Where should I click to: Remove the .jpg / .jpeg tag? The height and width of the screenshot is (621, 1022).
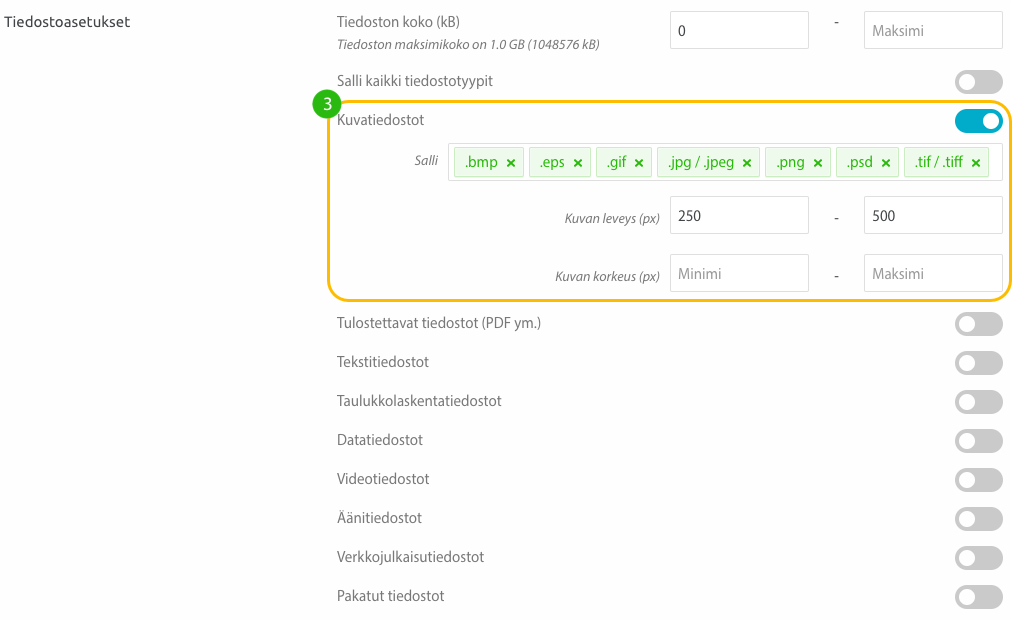(x=747, y=163)
